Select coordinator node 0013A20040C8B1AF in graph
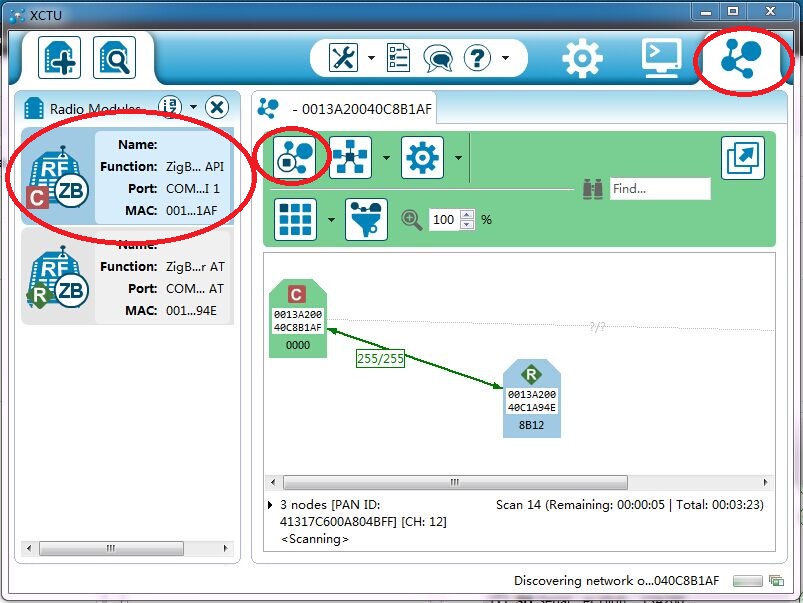This screenshot has height=603, width=803. pyautogui.click(x=298, y=318)
